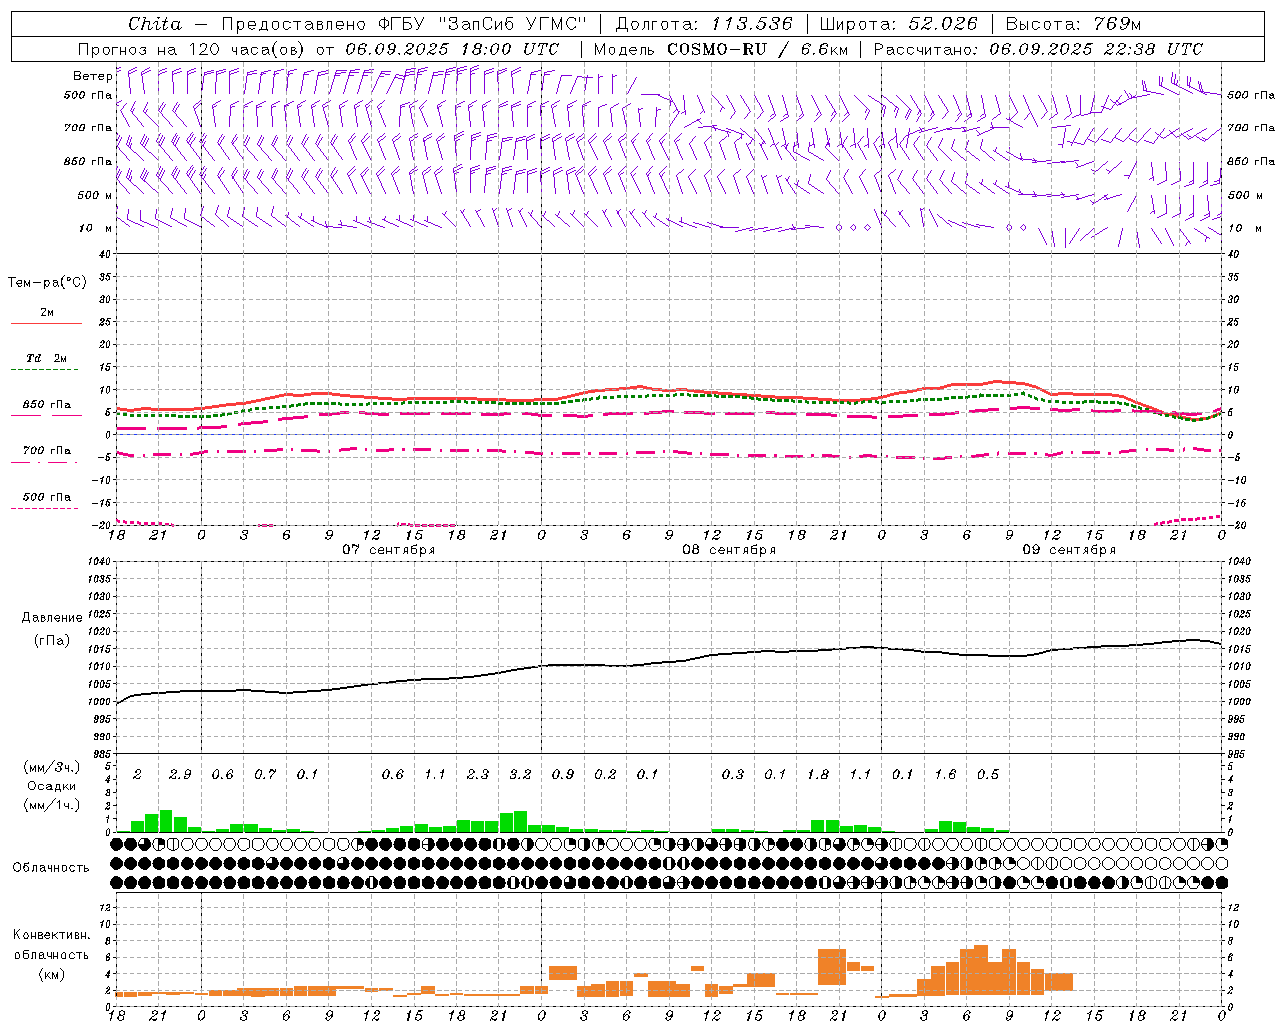Click the precipitation value "1.6"
1280x1024 pixels.
tap(945, 775)
